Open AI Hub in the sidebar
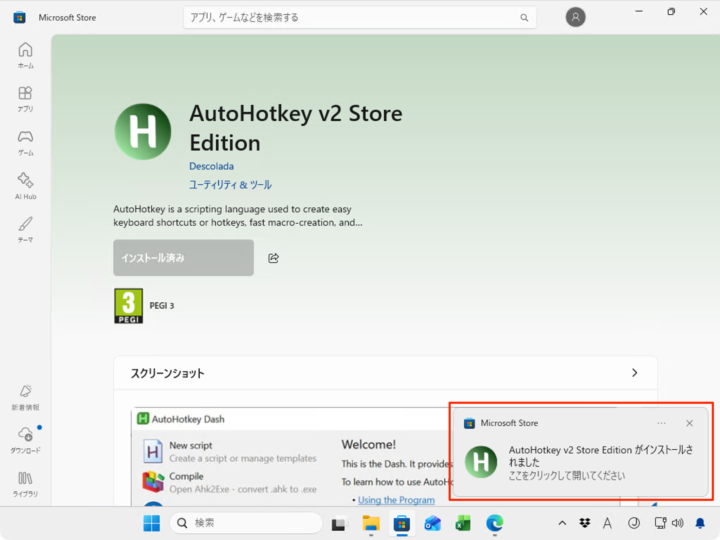The height and width of the screenshot is (540, 720). (x=25, y=185)
